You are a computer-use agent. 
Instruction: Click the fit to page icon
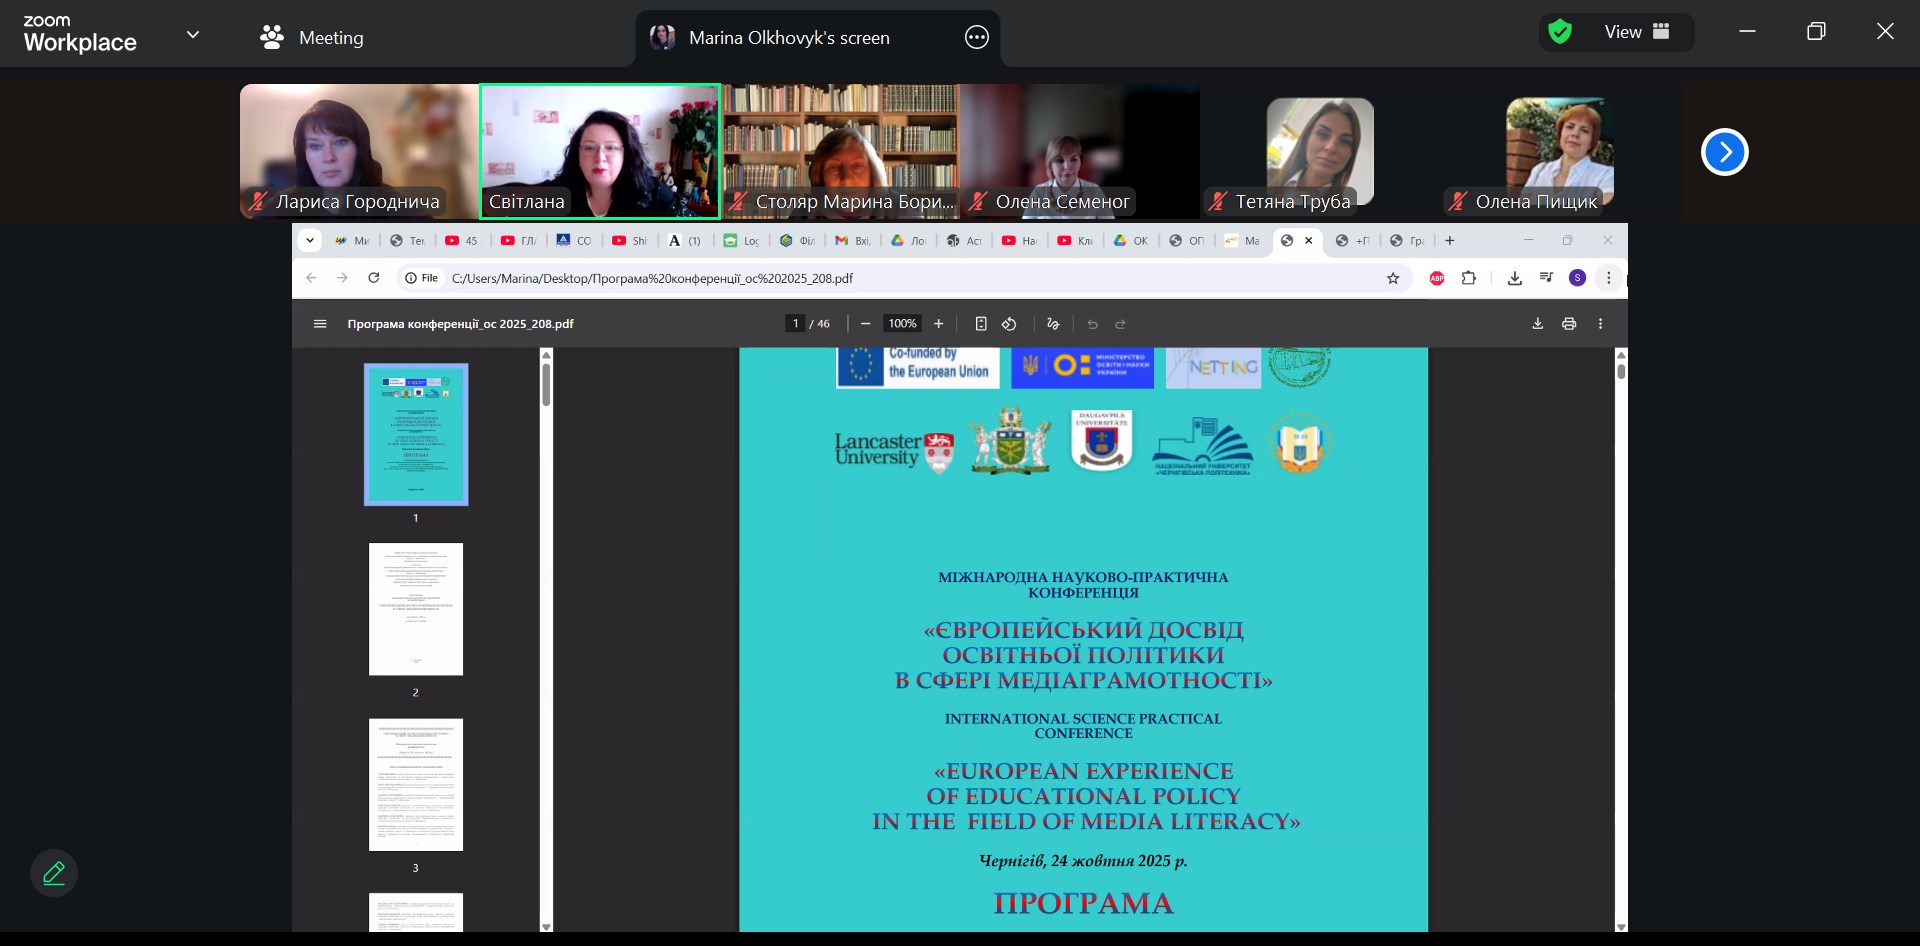click(981, 324)
